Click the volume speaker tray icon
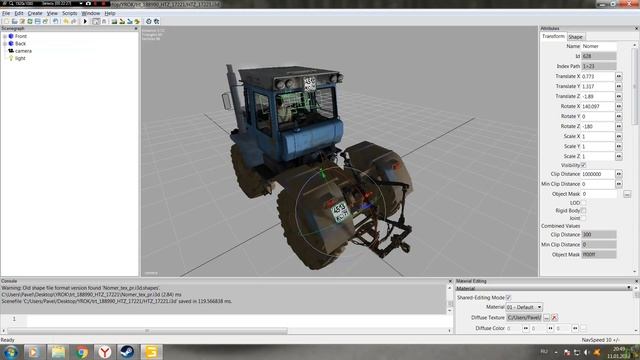Image resolution: width=640 pixels, height=360 pixels. (x=587, y=352)
